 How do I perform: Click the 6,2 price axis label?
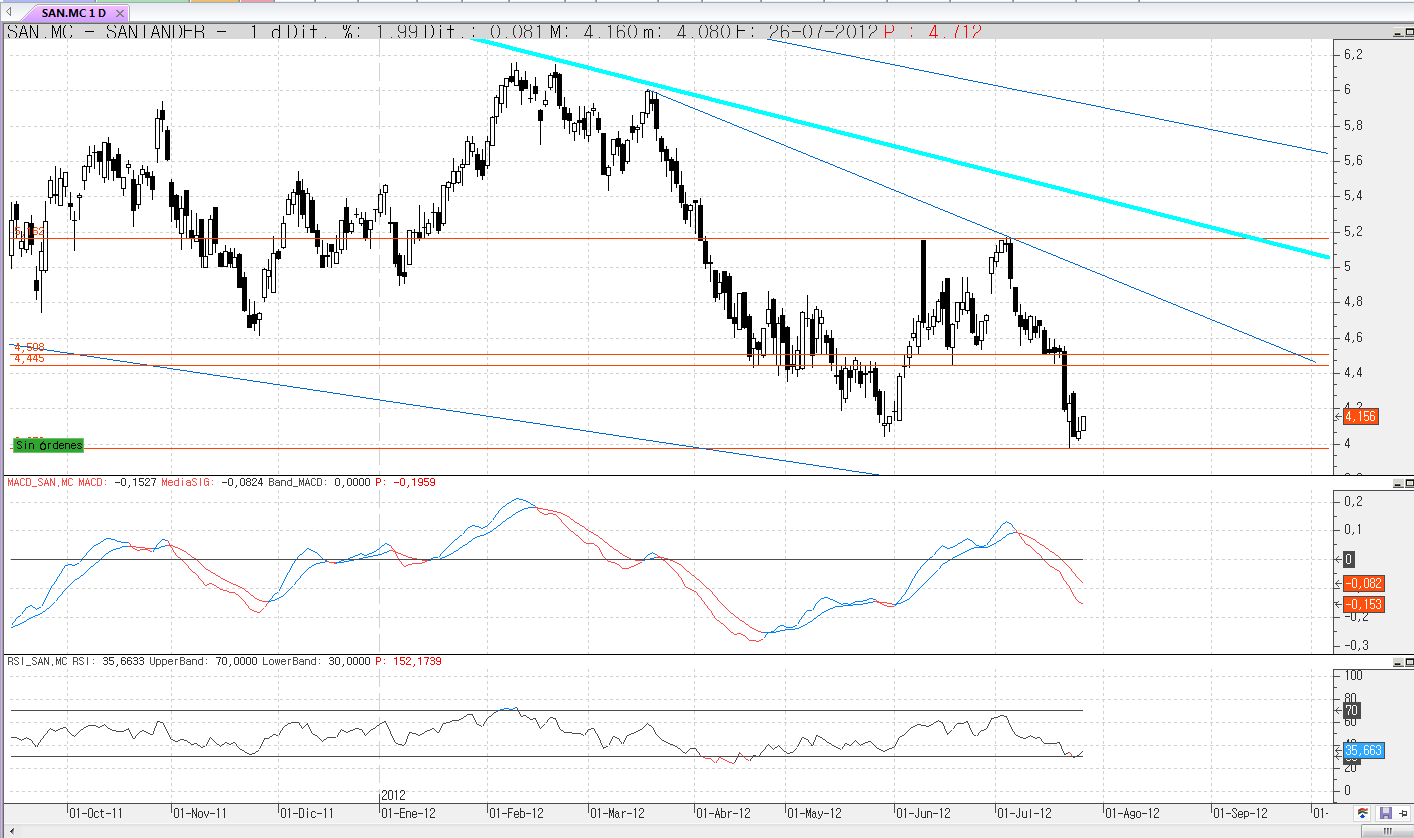pyautogui.click(x=1353, y=54)
